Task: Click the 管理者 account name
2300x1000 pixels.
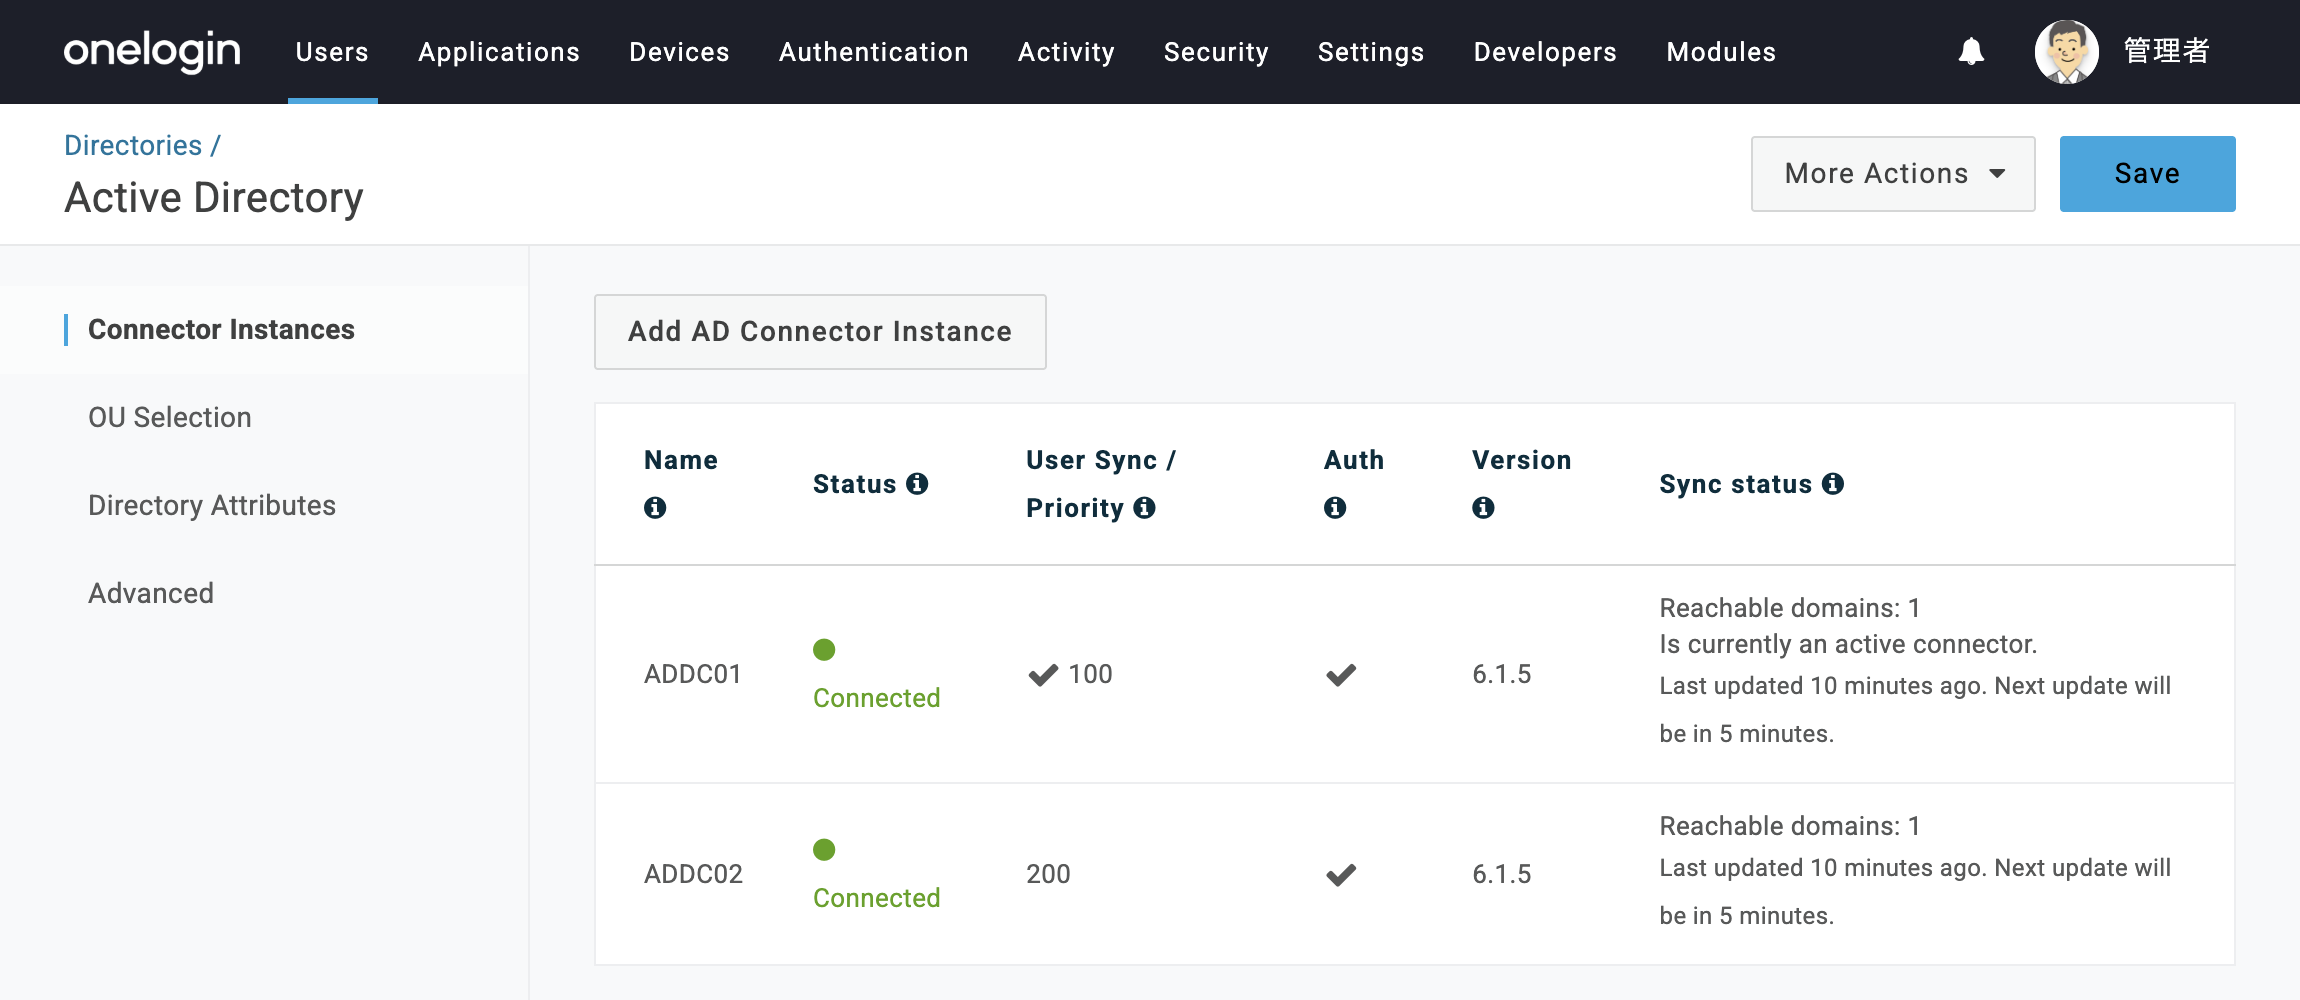Action: click(x=2166, y=52)
